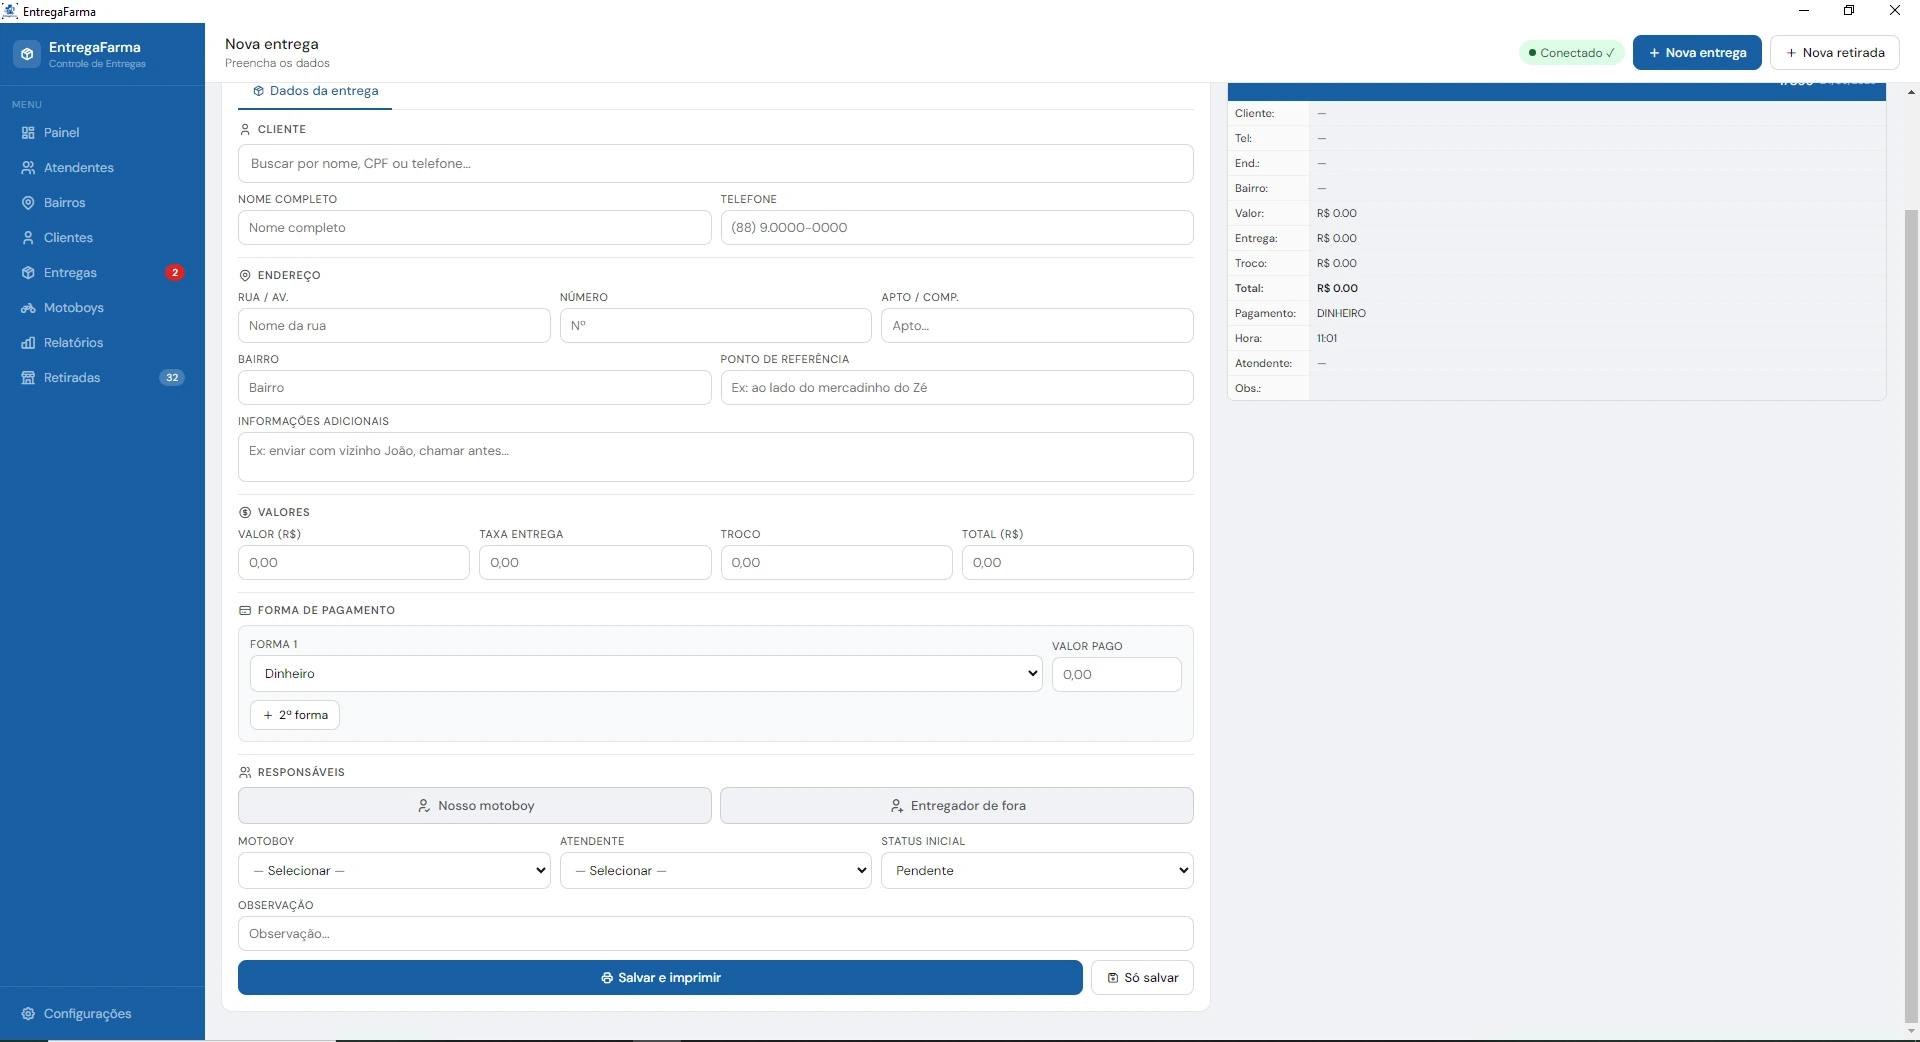Minimize the EntregaFarma window
Screen dimensions: 1920x1042
pyautogui.click(x=1804, y=11)
